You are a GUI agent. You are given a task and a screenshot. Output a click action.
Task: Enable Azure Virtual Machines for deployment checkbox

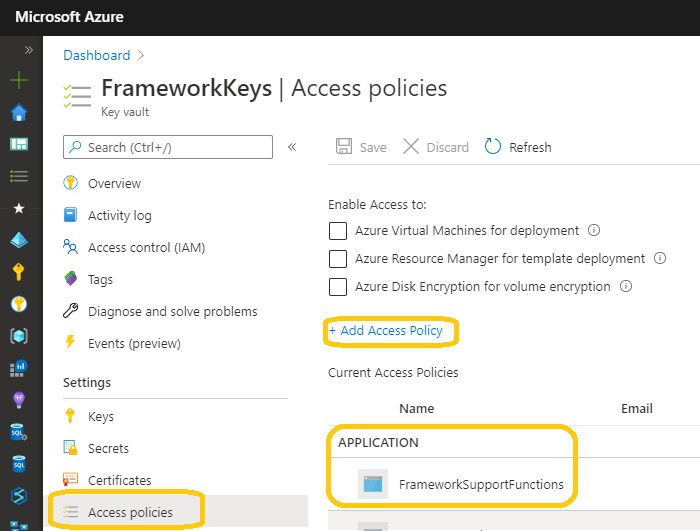[x=338, y=231]
